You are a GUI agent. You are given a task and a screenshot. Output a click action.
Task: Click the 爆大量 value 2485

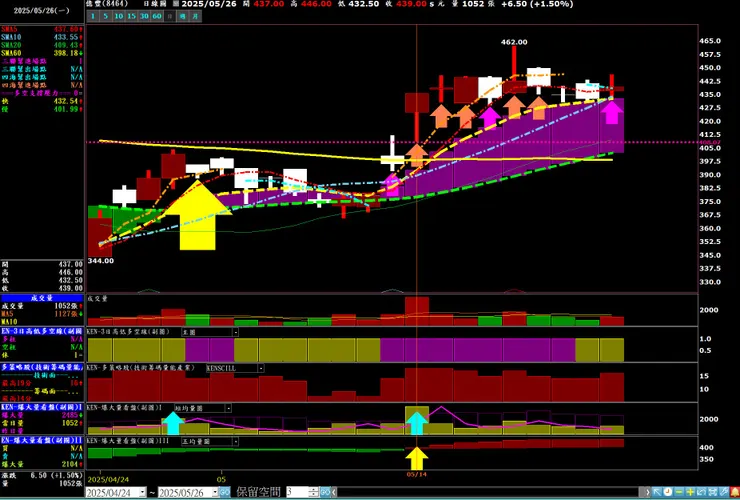(x=71, y=415)
